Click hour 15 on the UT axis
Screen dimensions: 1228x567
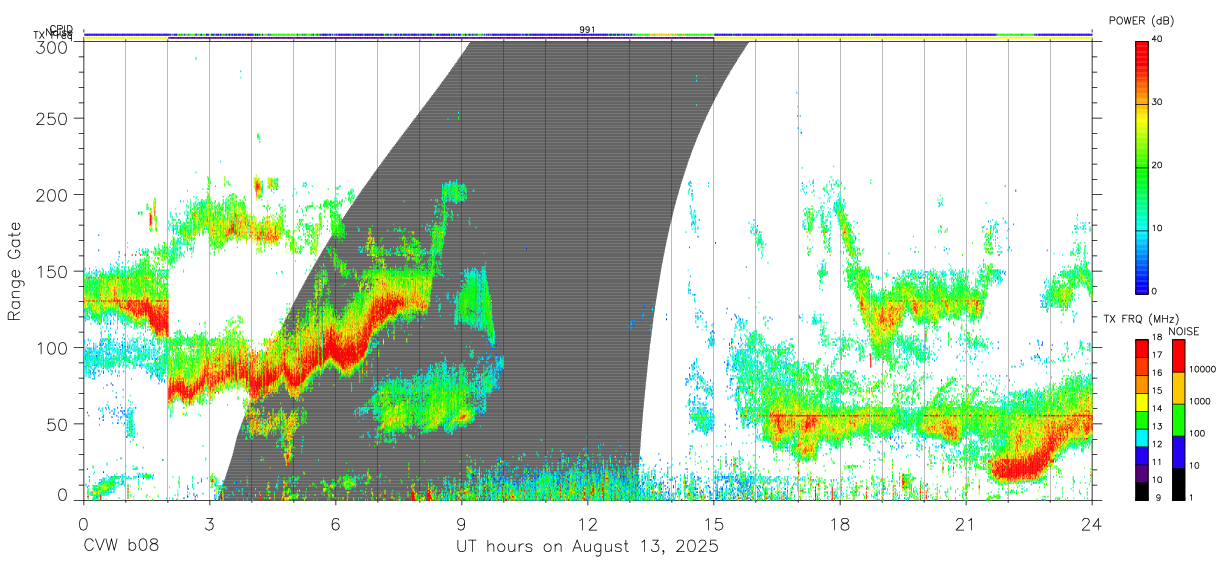pyautogui.click(x=714, y=524)
